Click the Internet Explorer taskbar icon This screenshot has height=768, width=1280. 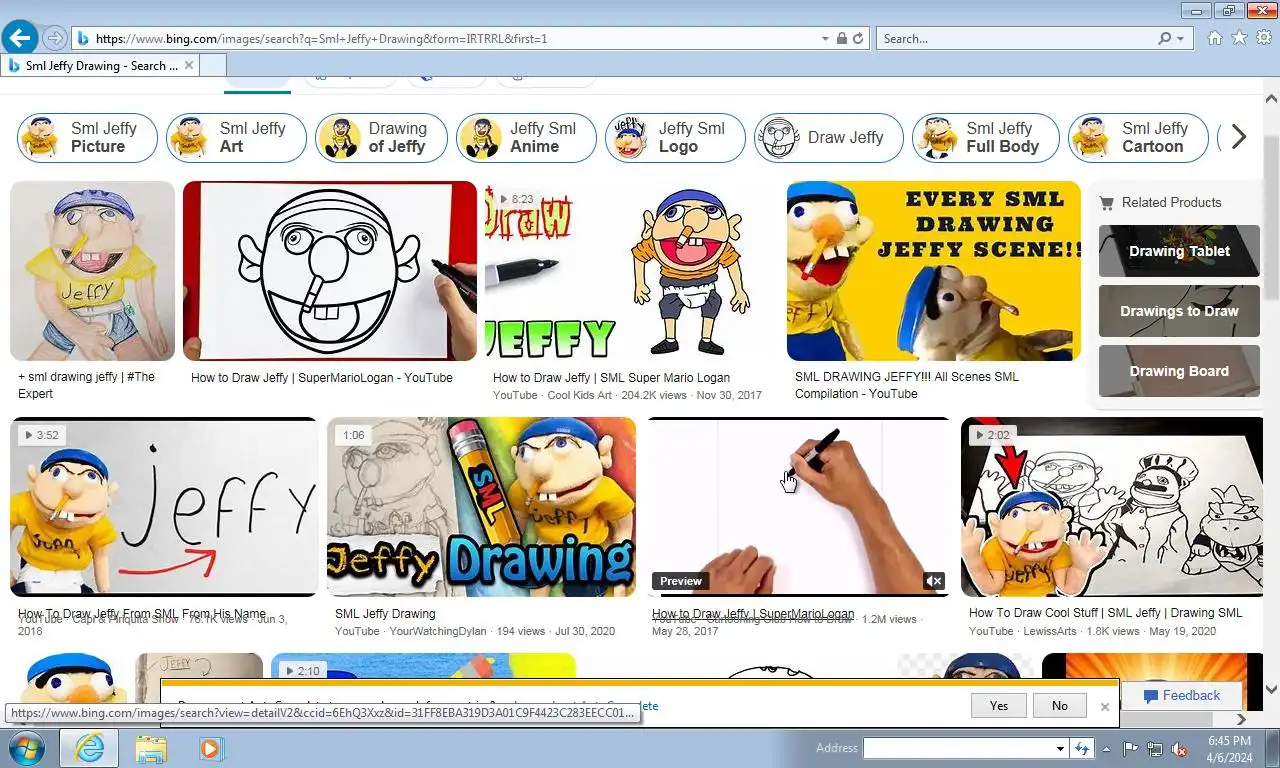coord(89,748)
